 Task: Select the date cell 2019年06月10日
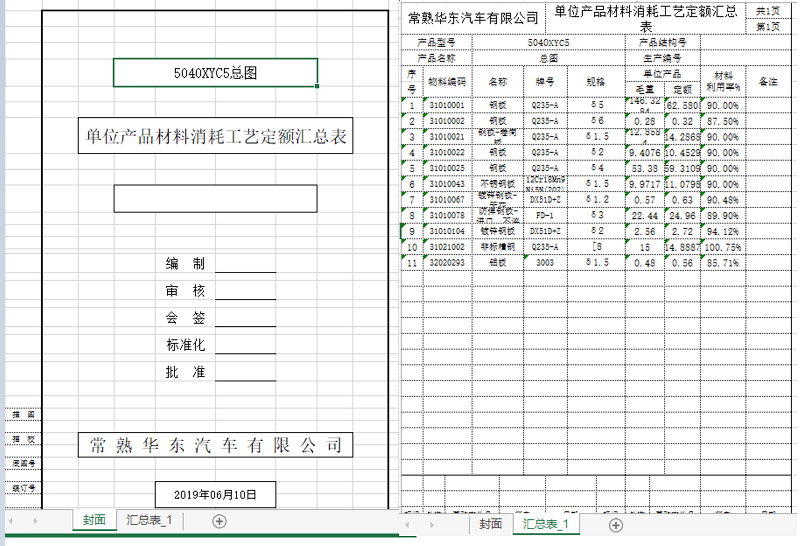tap(215, 494)
